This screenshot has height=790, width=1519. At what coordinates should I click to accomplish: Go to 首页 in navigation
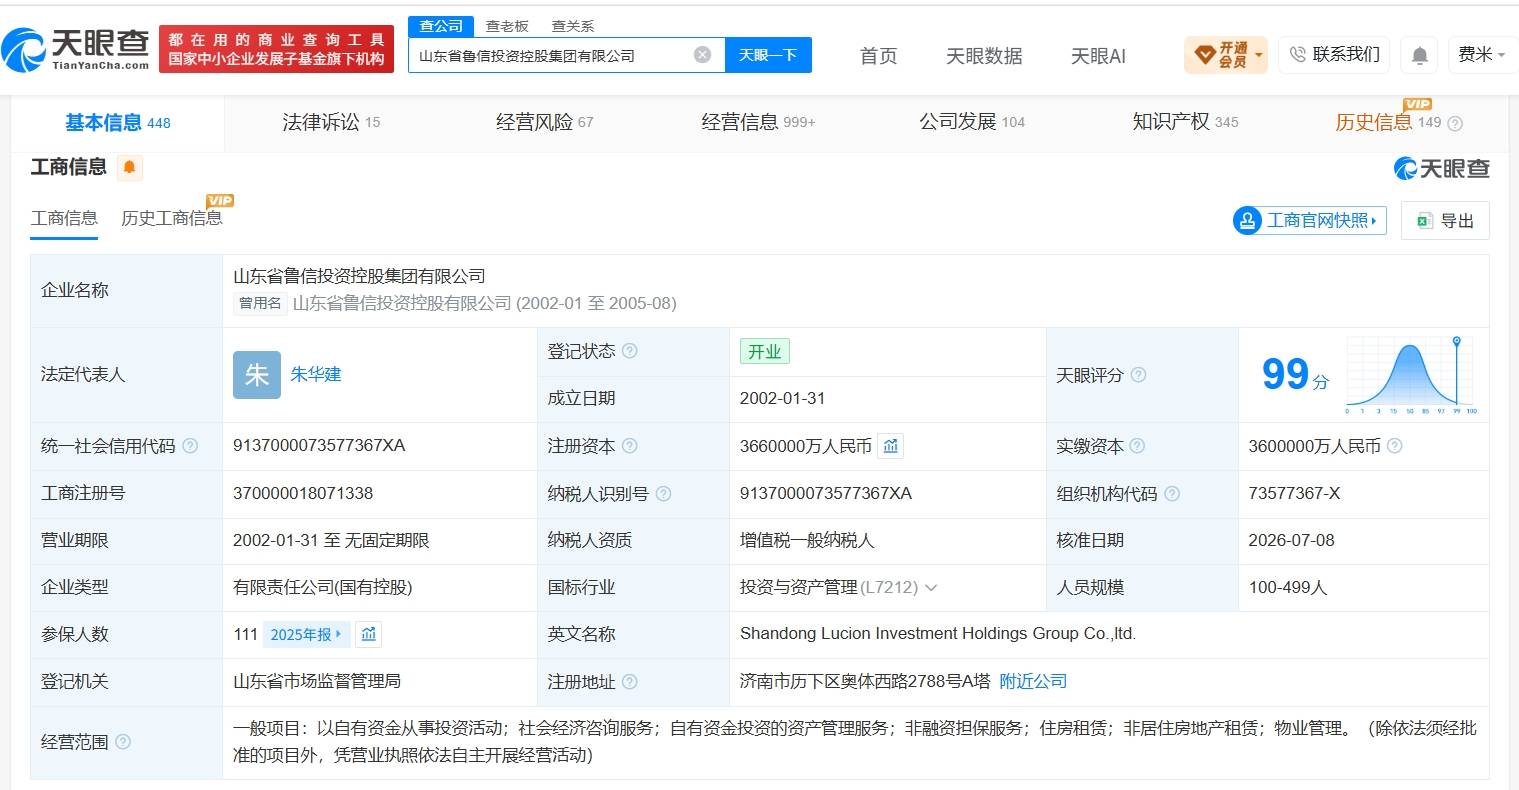(x=879, y=56)
